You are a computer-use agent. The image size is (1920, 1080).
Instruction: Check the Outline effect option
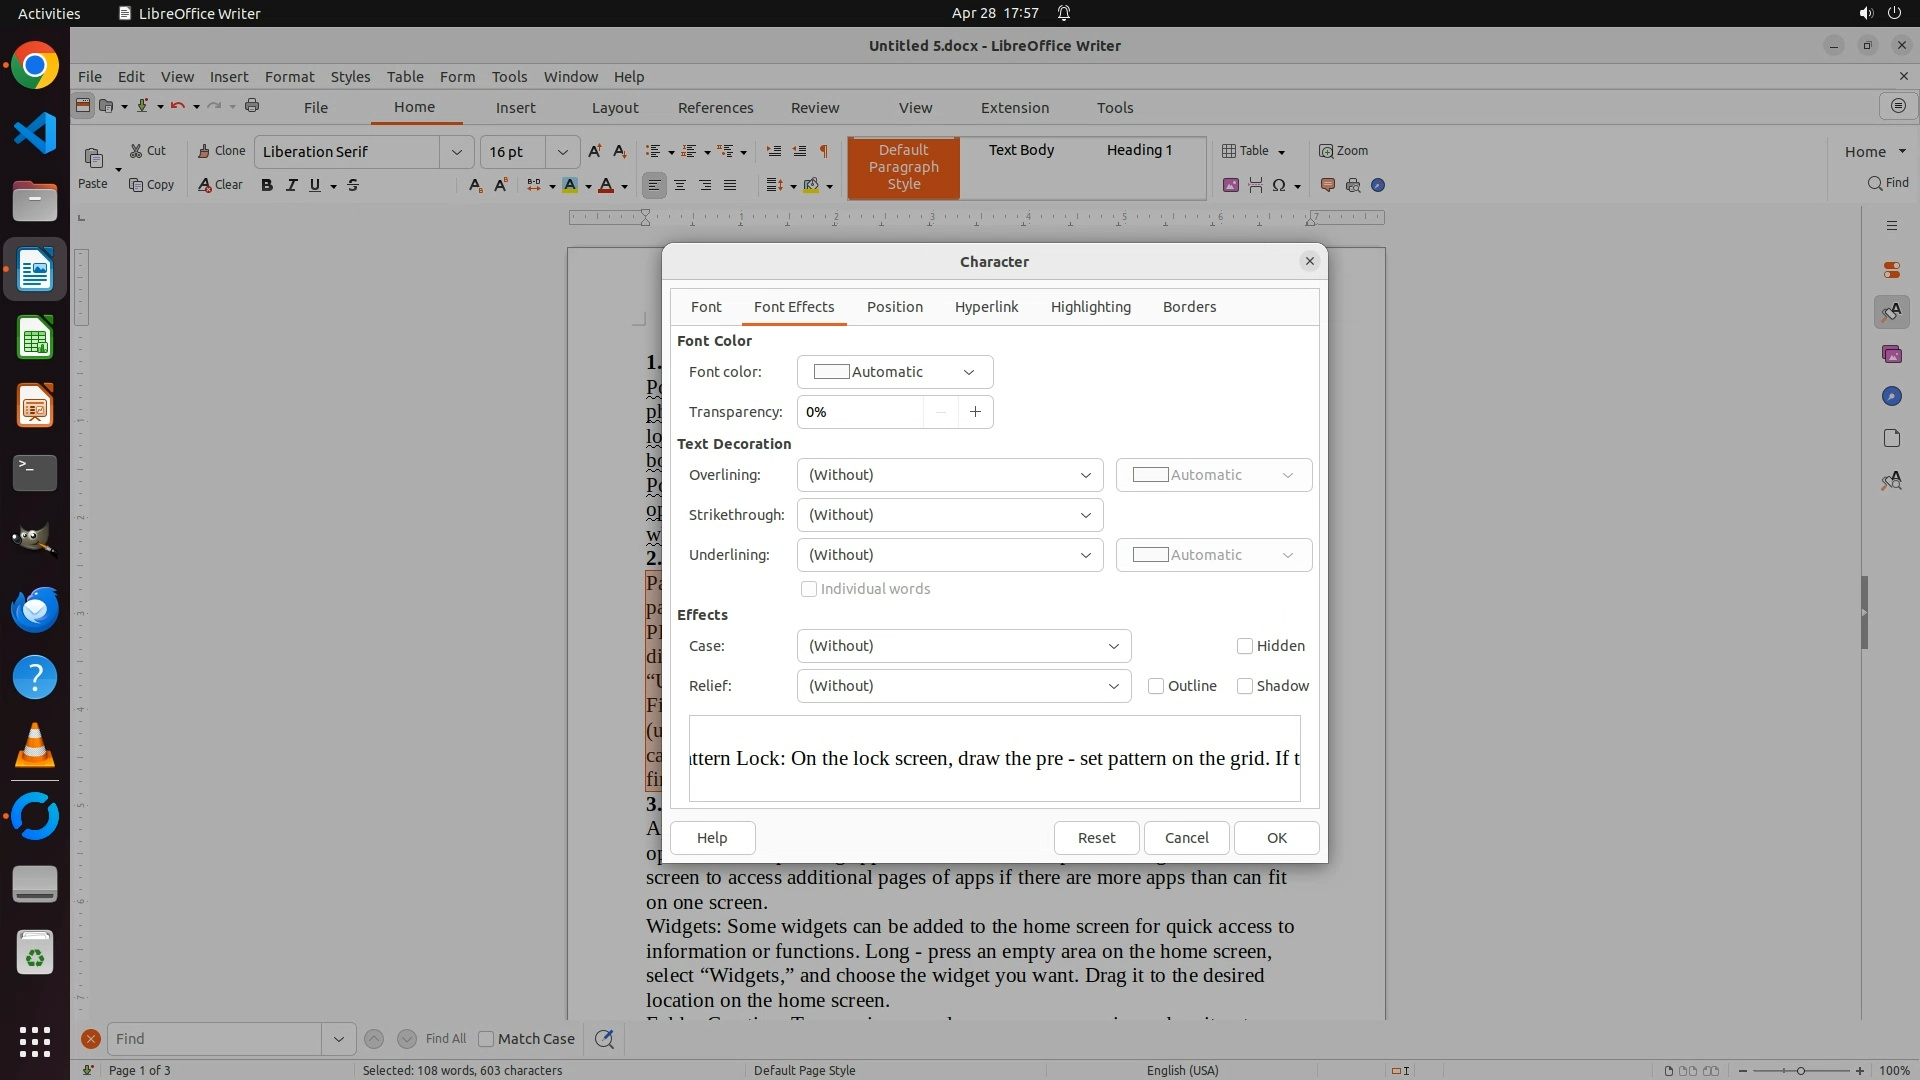click(1156, 686)
